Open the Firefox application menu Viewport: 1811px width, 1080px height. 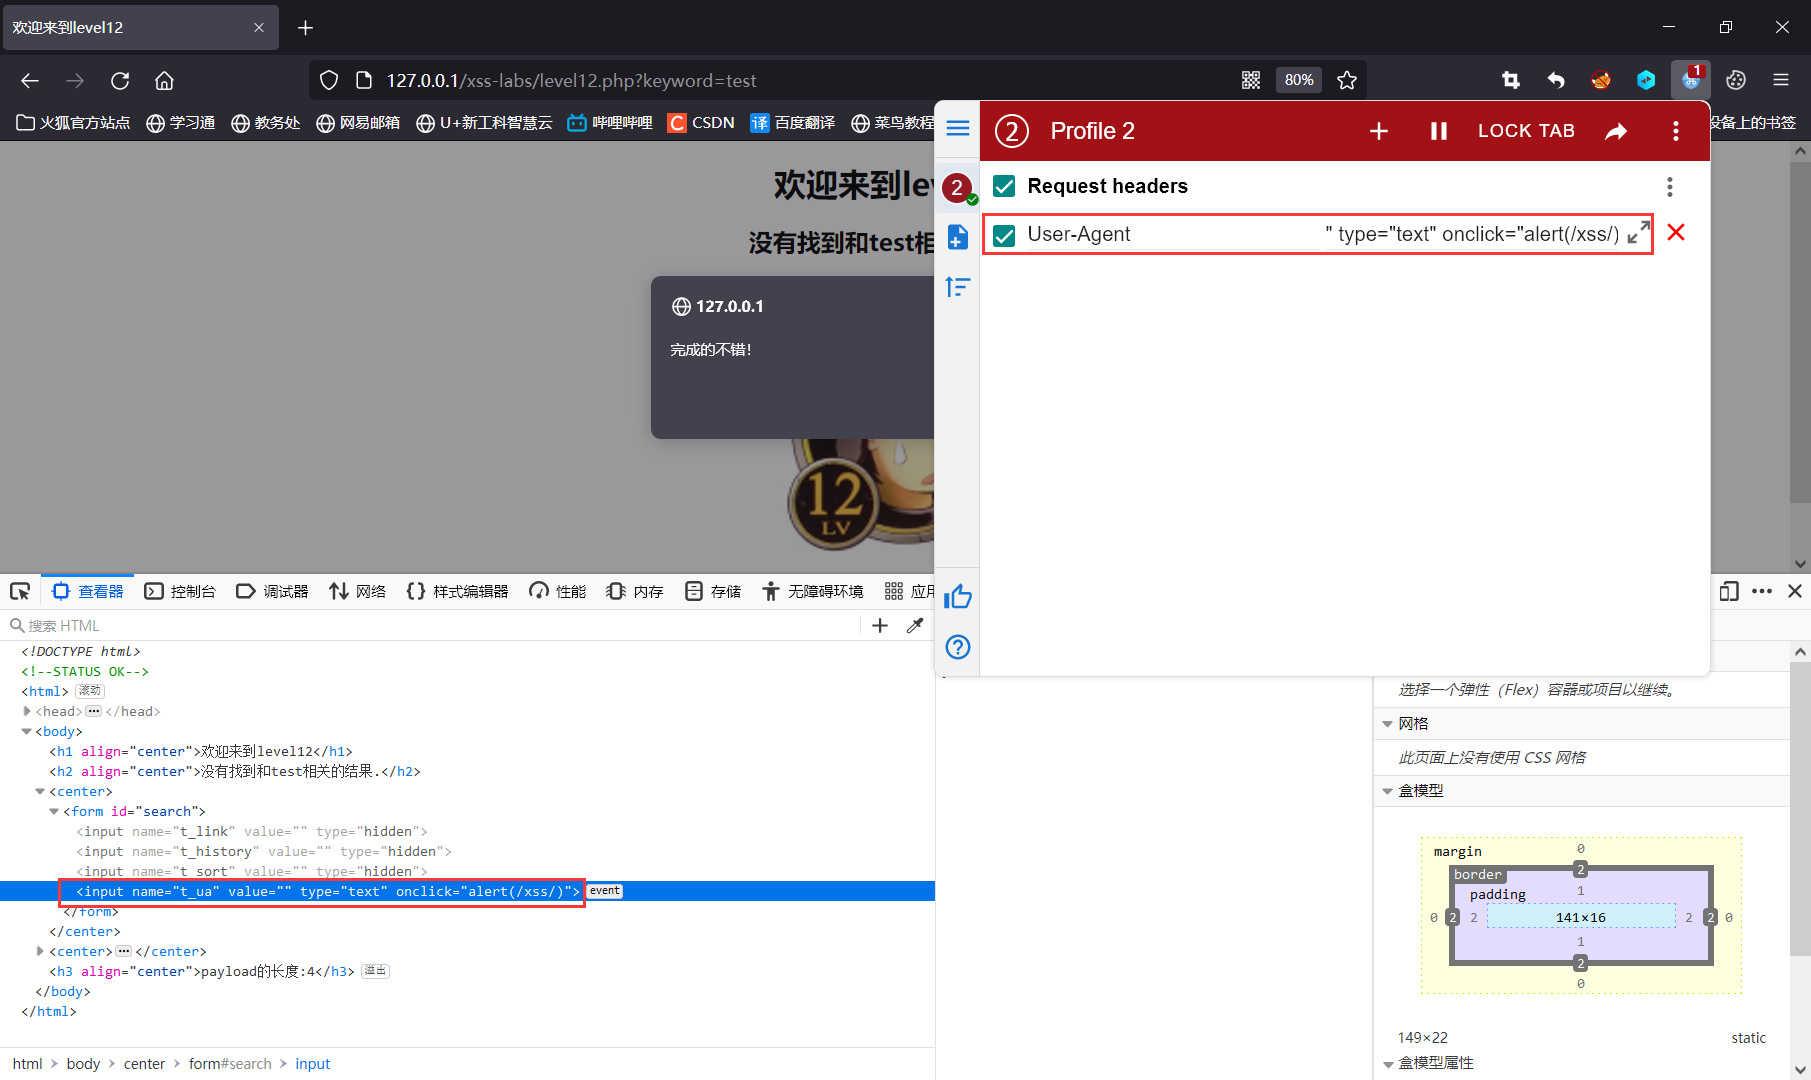pyautogui.click(x=1781, y=80)
